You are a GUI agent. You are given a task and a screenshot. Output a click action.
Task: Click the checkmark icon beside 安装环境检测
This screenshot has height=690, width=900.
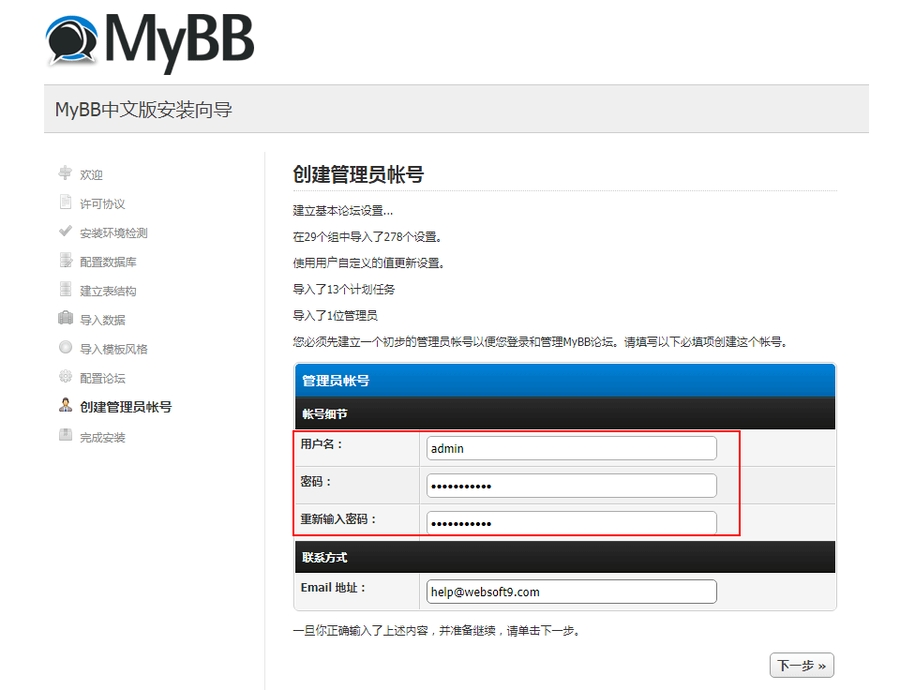[65, 232]
